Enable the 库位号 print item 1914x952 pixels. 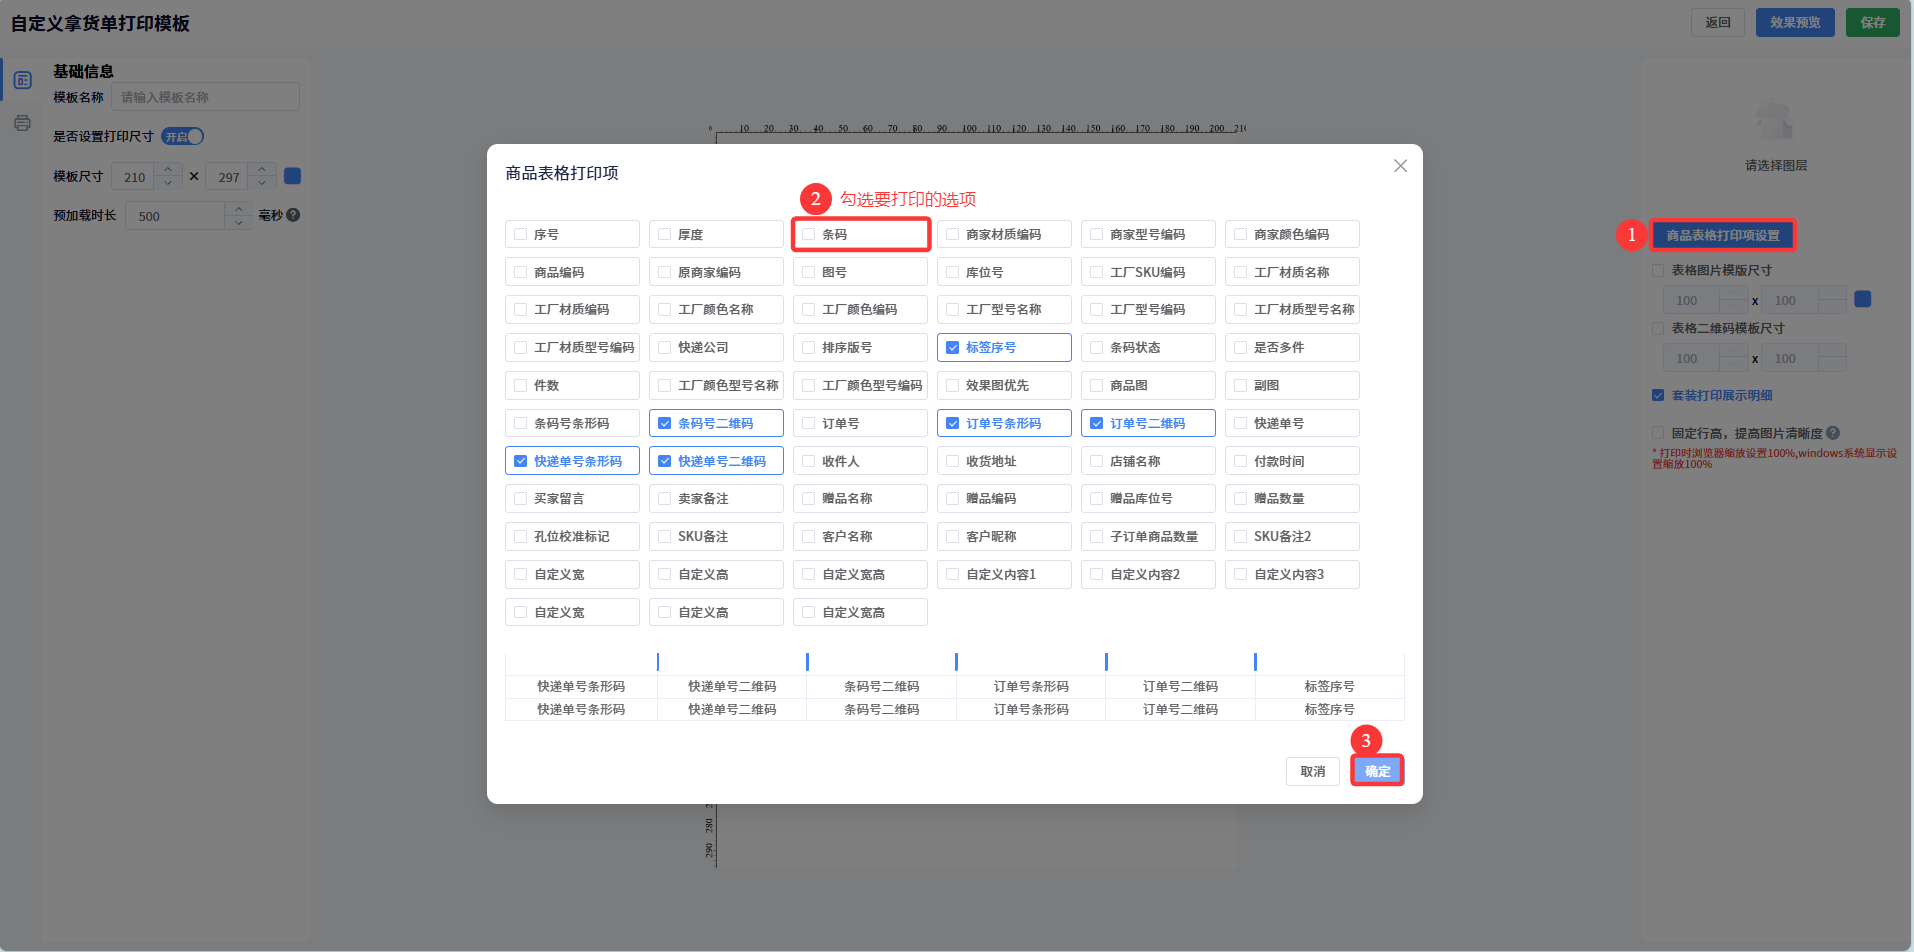point(952,272)
